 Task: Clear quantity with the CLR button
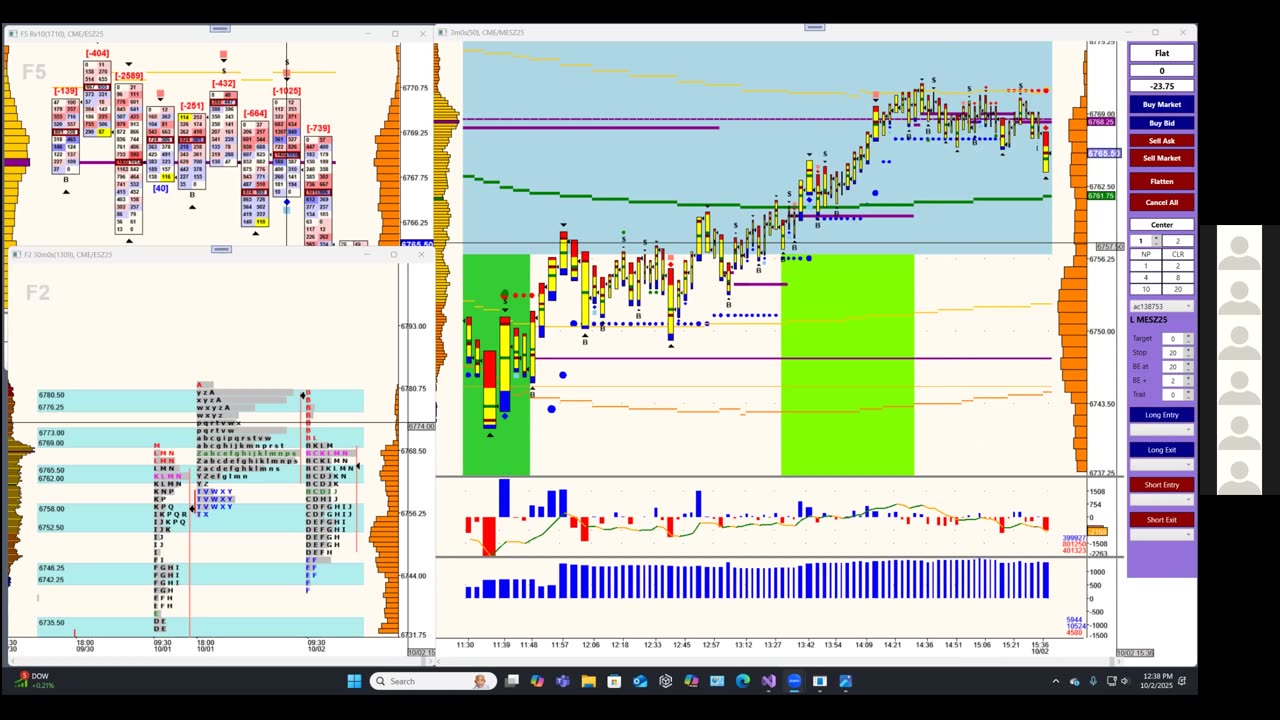click(x=1178, y=254)
